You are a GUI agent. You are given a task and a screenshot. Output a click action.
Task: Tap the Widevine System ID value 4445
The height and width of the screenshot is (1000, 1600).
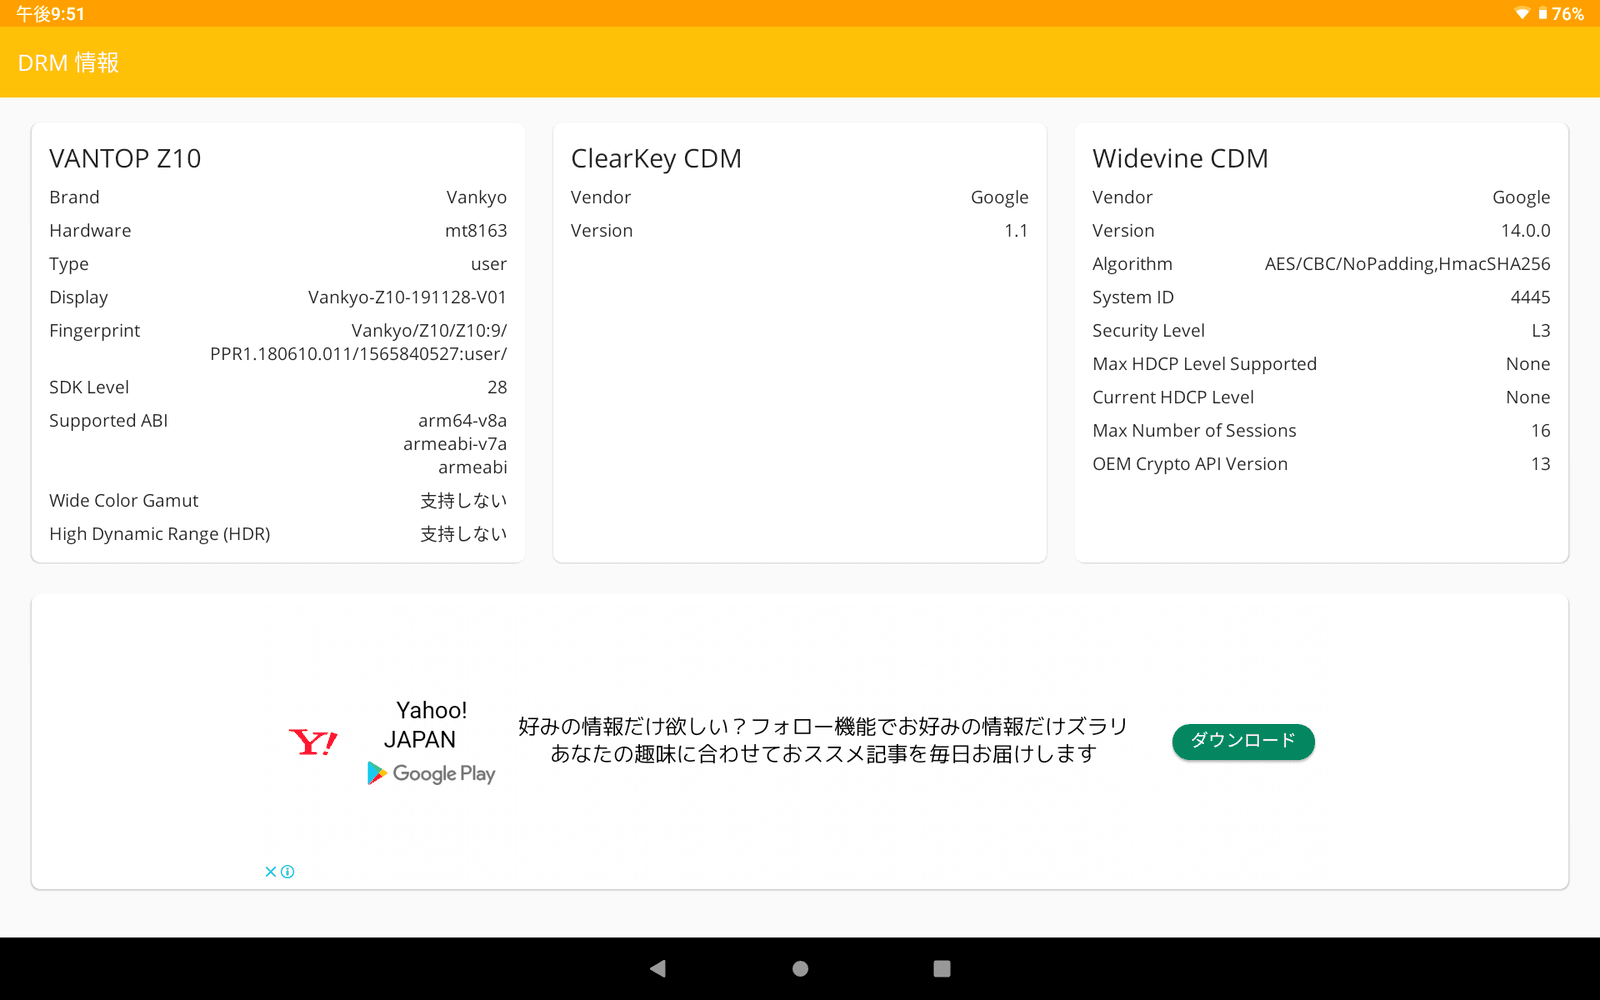(1530, 297)
